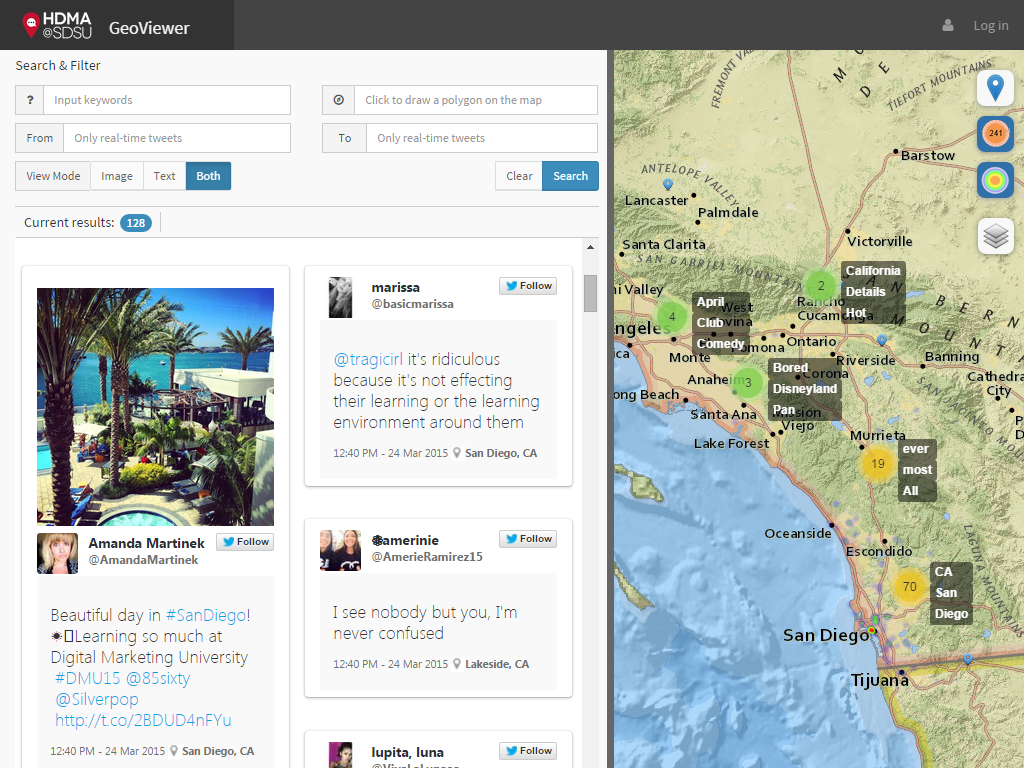Click the #DMU15 hashtag link
Screen dimensions: 1024x768
pos(88,678)
